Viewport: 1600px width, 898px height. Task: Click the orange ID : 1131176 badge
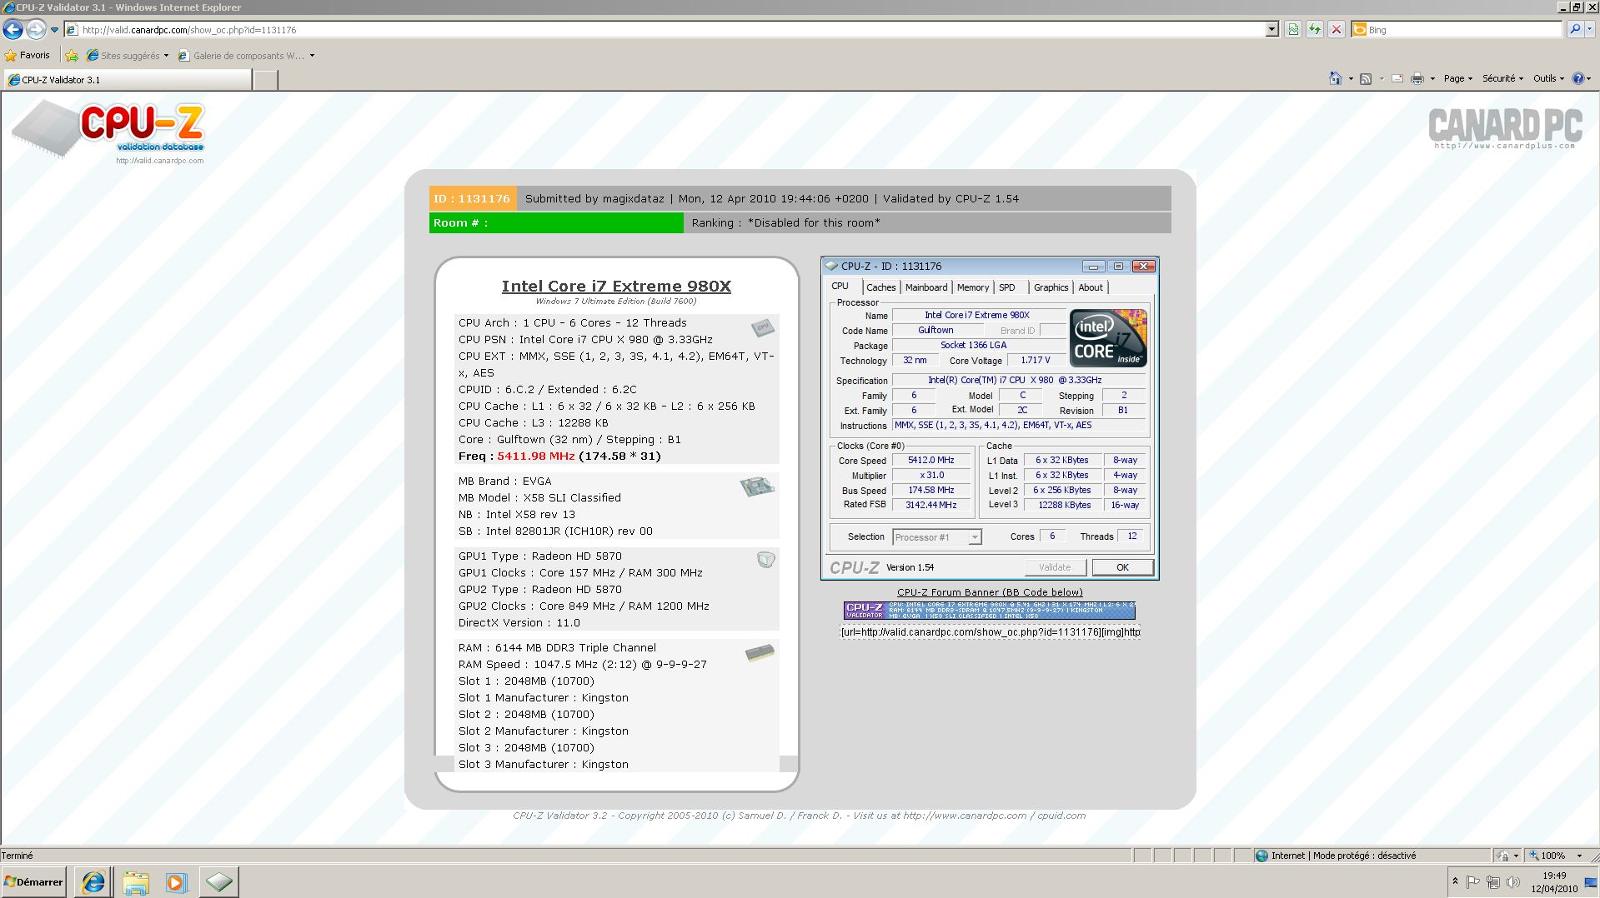coord(473,198)
